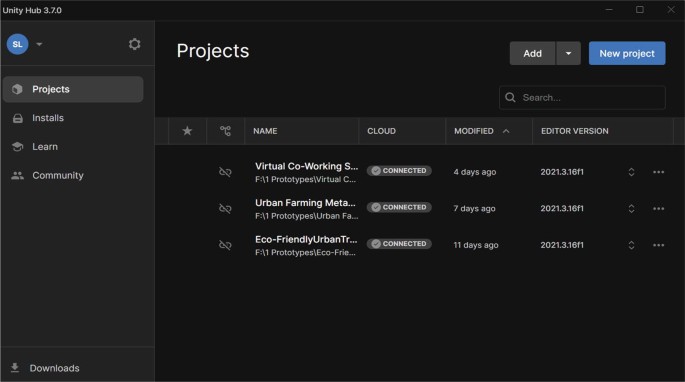The width and height of the screenshot is (685, 382).
Task: Sort projects by MODIFIED column
Action: [x=474, y=131]
